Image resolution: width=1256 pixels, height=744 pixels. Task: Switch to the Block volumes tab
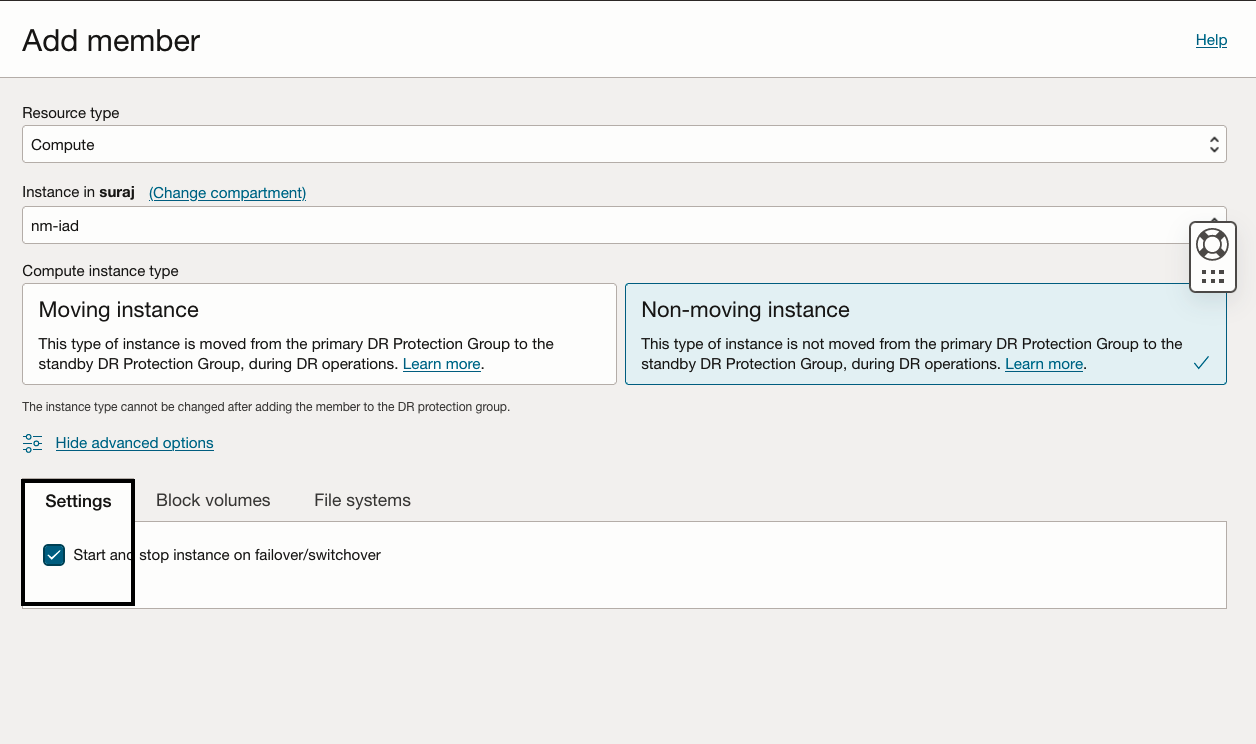coord(213,501)
